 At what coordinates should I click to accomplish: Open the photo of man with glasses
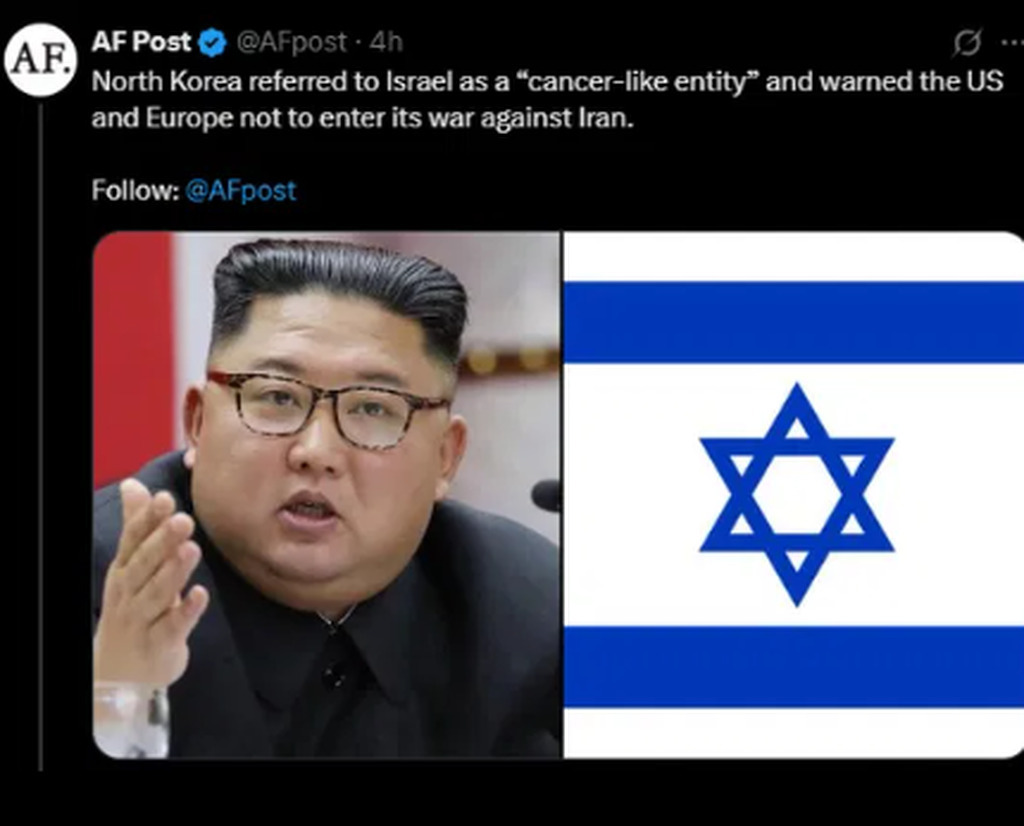(x=327, y=495)
